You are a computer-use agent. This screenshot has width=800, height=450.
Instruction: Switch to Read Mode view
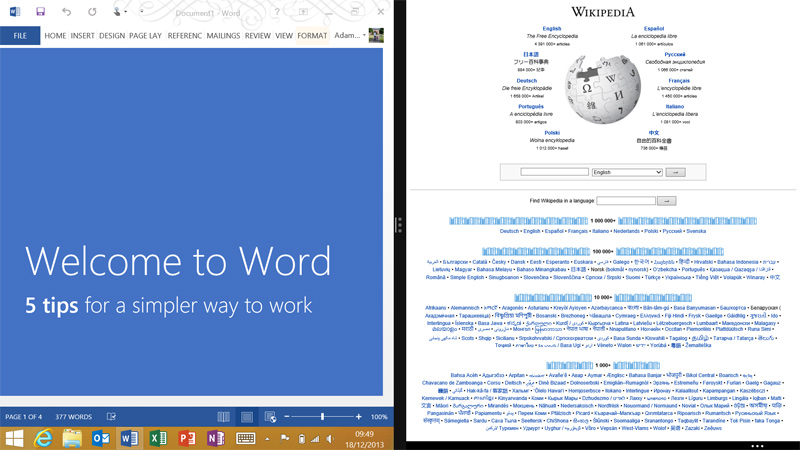coord(223,417)
